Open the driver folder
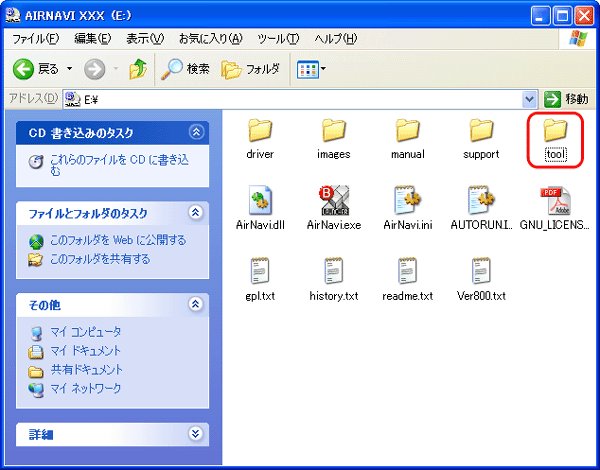Viewport: 600px width, 470px height. coord(259,131)
